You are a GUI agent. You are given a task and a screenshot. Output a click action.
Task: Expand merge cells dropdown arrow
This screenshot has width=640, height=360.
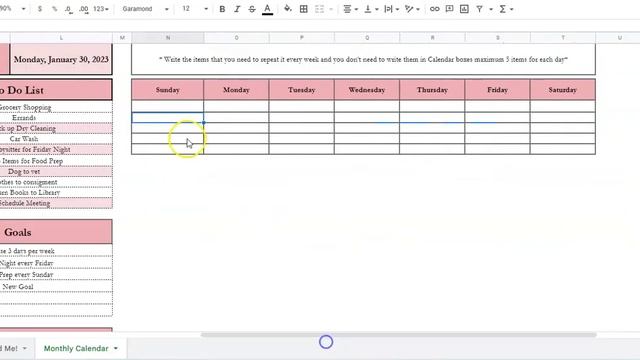tap(331, 9)
